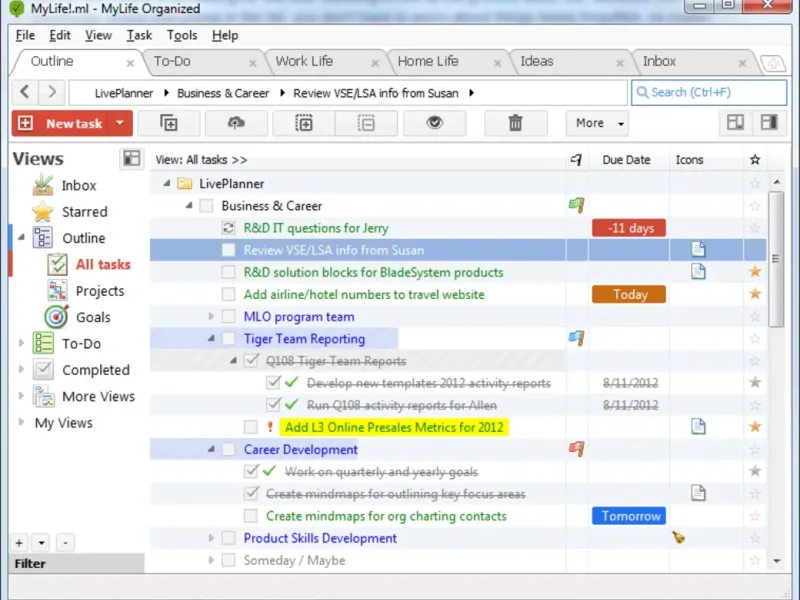The width and height of the screenshot is (800, 600).
Task: Click the flag column header icon
Action: (576, 160)
